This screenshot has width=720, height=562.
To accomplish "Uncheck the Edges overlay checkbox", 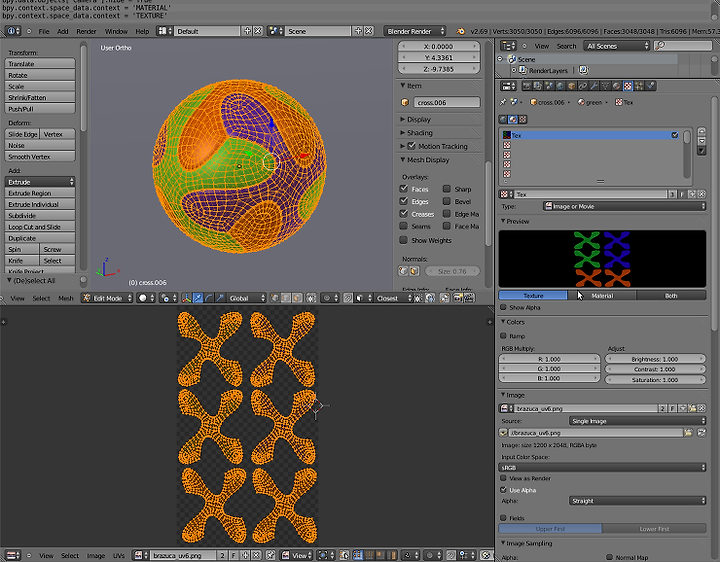I will [x=404, y=201].
